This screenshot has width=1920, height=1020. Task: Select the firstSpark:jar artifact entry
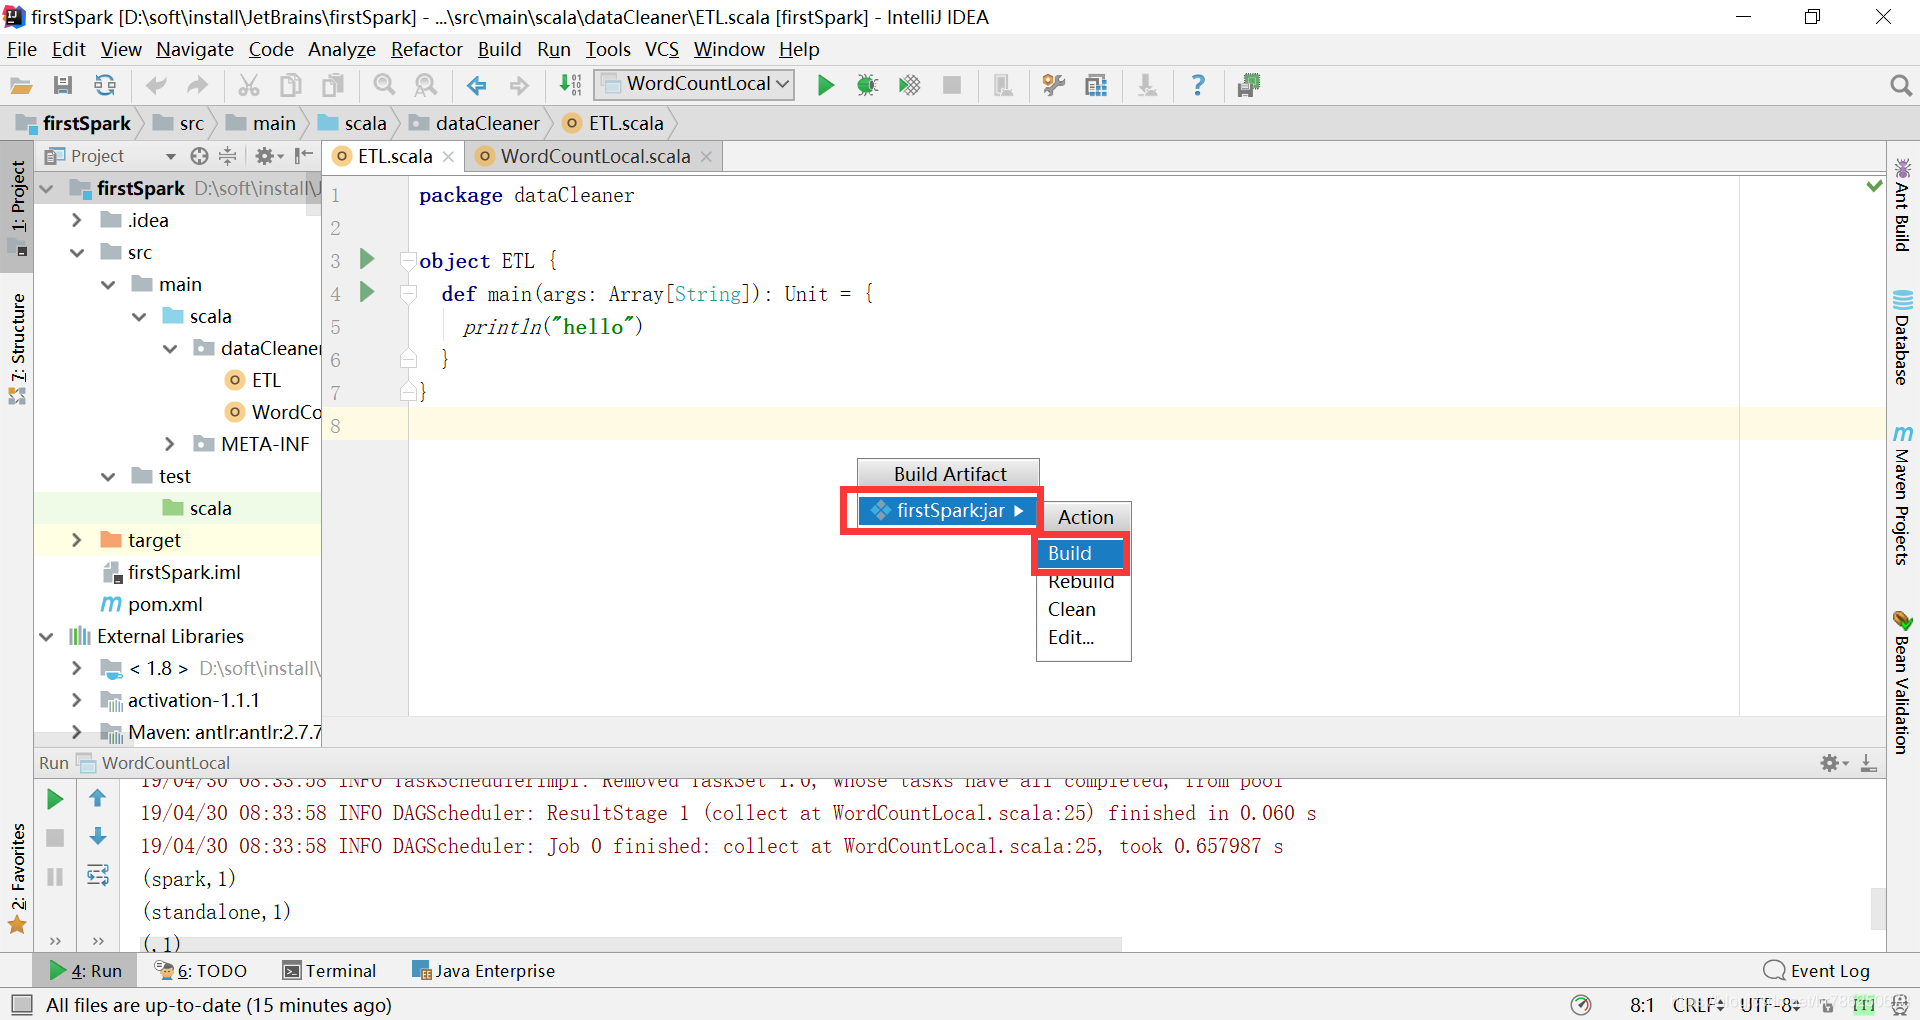947,511
